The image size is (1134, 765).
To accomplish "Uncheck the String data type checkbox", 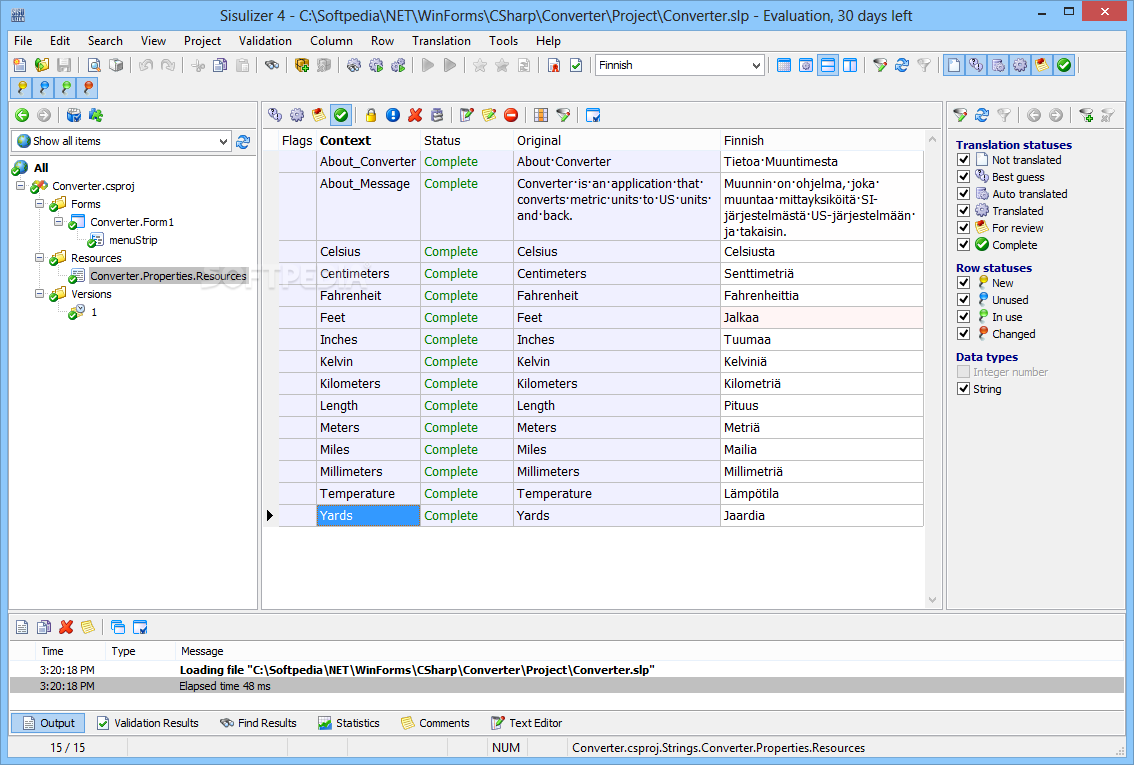I will 963,389.
